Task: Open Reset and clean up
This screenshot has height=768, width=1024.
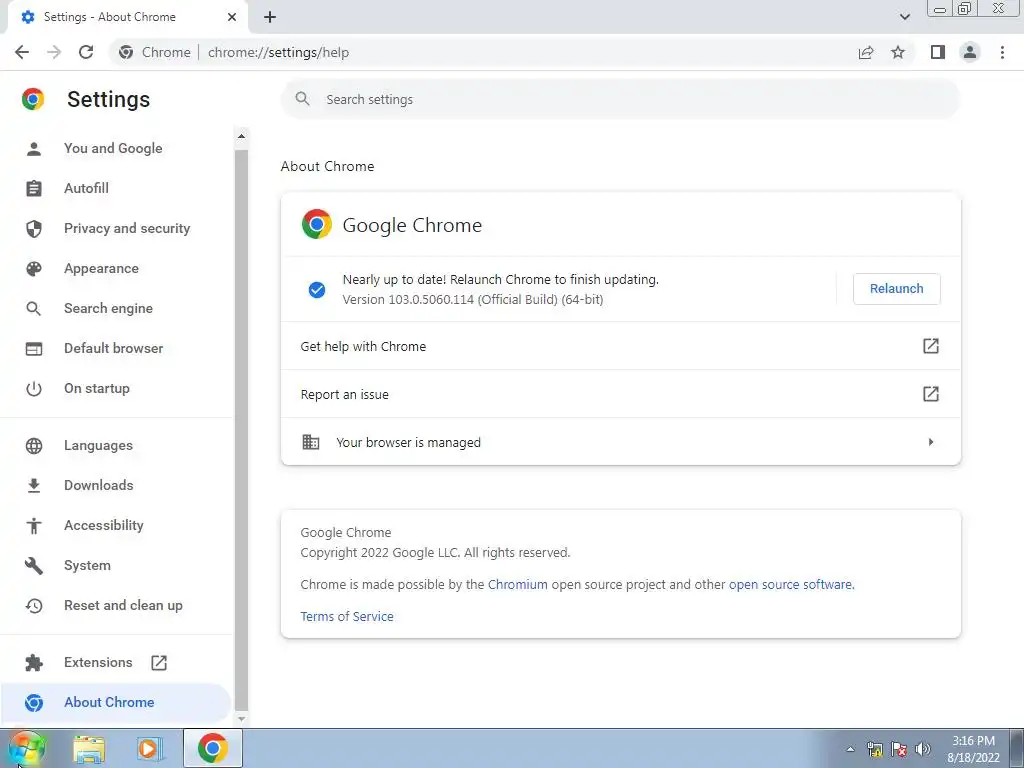Action: point(123,605)
